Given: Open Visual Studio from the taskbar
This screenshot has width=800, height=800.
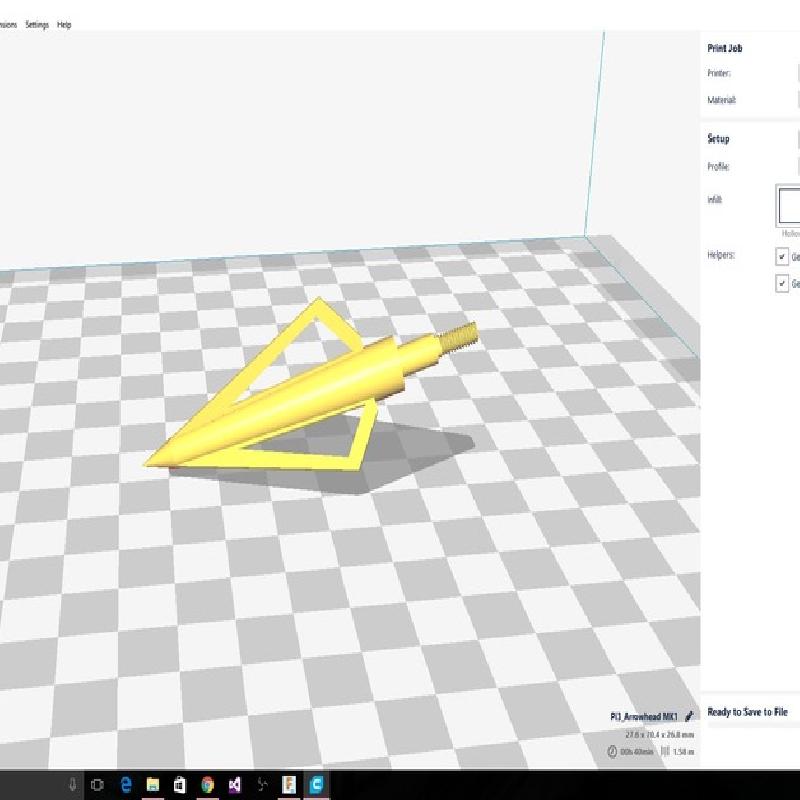Looking at the screenshot, I should (x=234, y=784).
